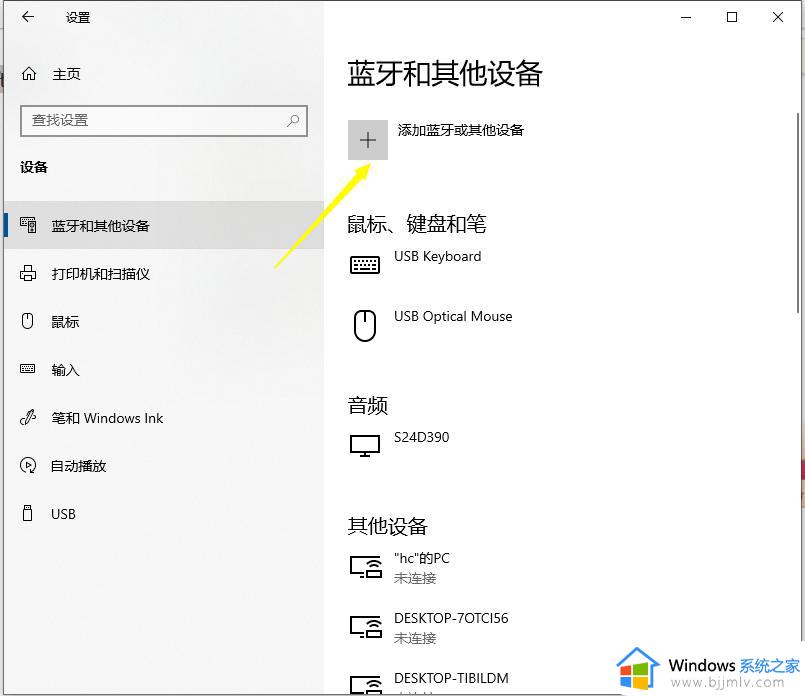Click the DESKTOP-7OTCI56 device icon
This screenshot has height=696, width=805.
coord(366,627)
